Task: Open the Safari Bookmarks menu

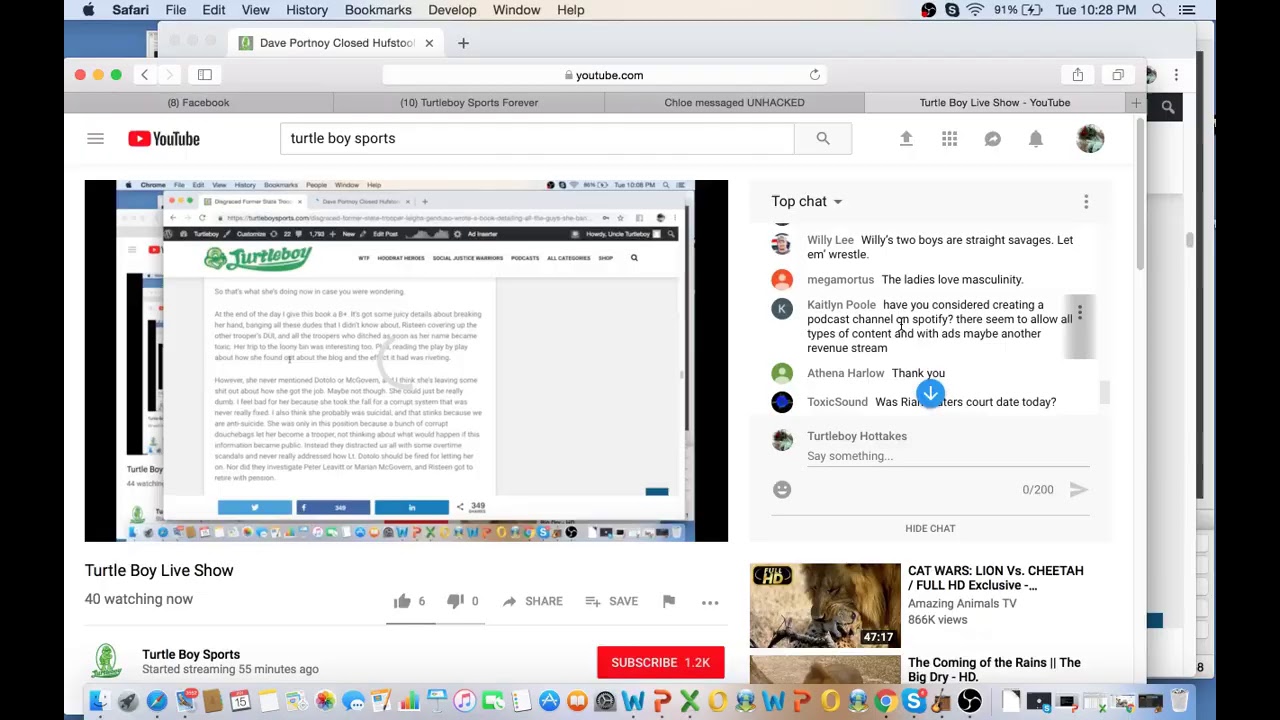Action: (x=378, y=10)
